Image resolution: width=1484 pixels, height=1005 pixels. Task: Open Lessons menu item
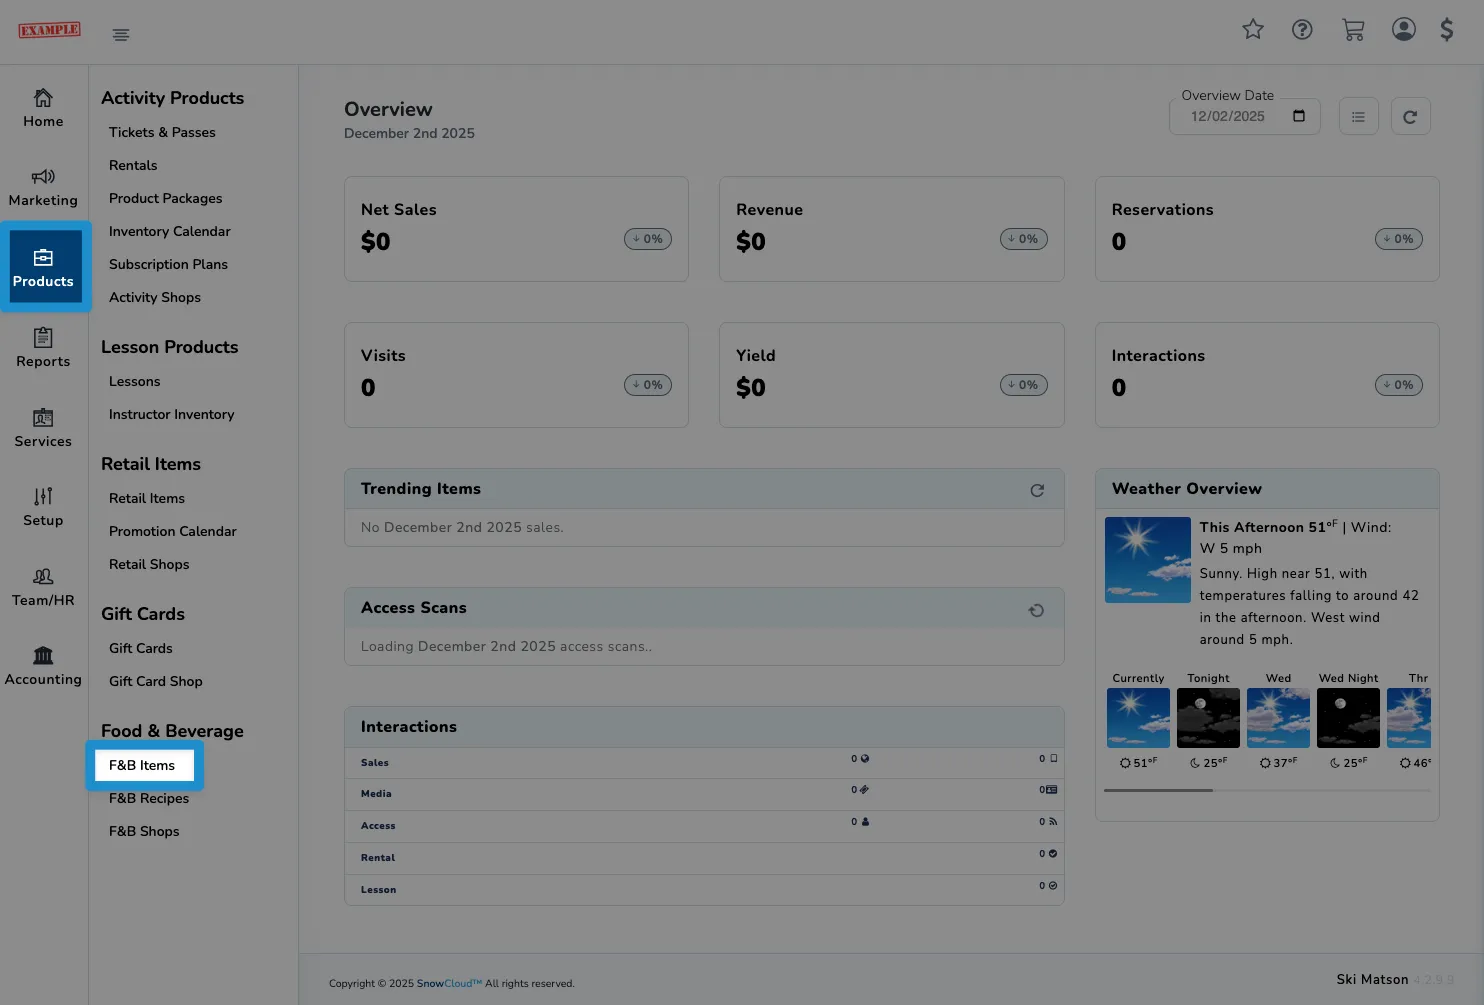click(134, 381)
